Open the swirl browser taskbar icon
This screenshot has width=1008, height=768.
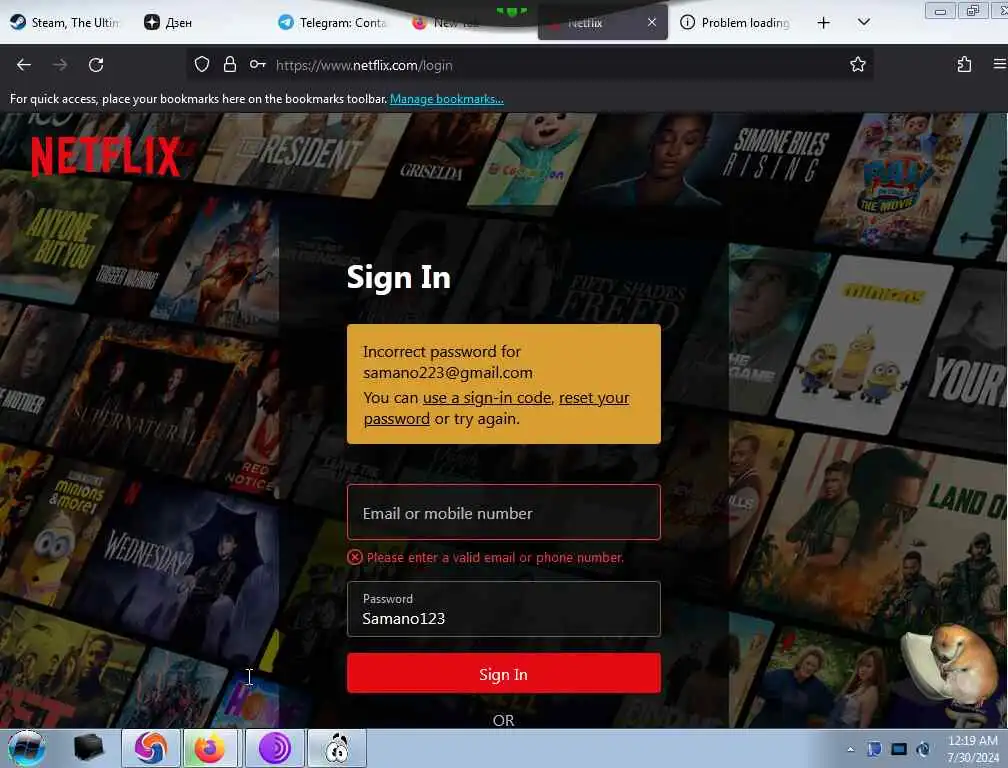coord(150,748)
